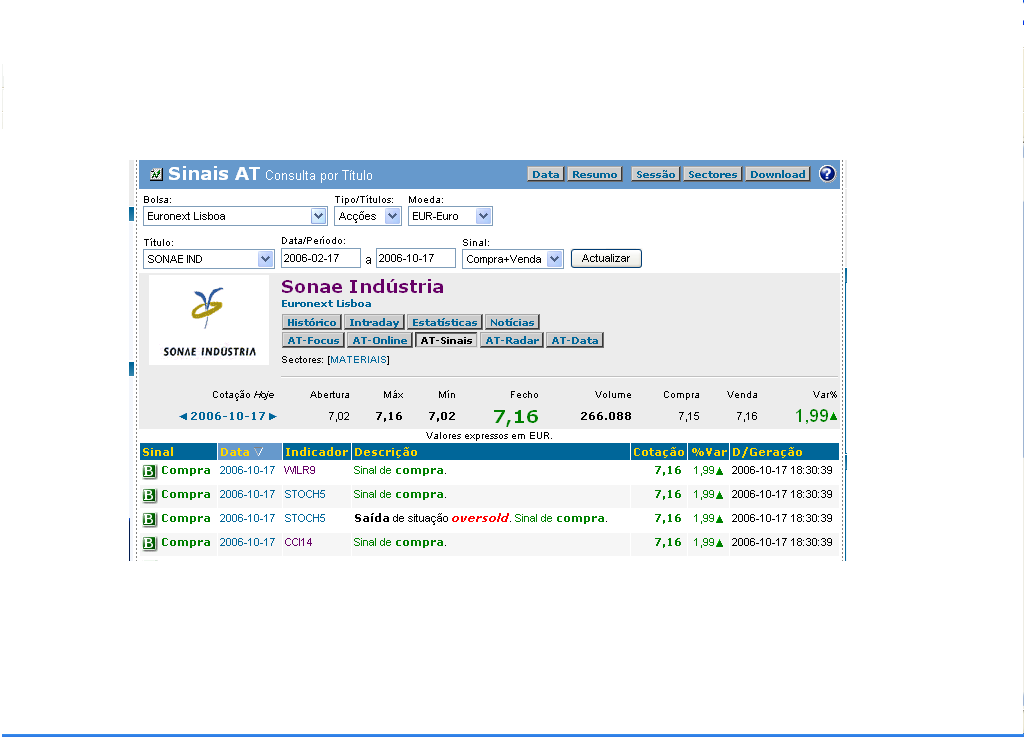Screen dimensions: 1024x738
Task: Open the Bolsa dropdown showing Euronext Lisboa
Action: point(234,216)
